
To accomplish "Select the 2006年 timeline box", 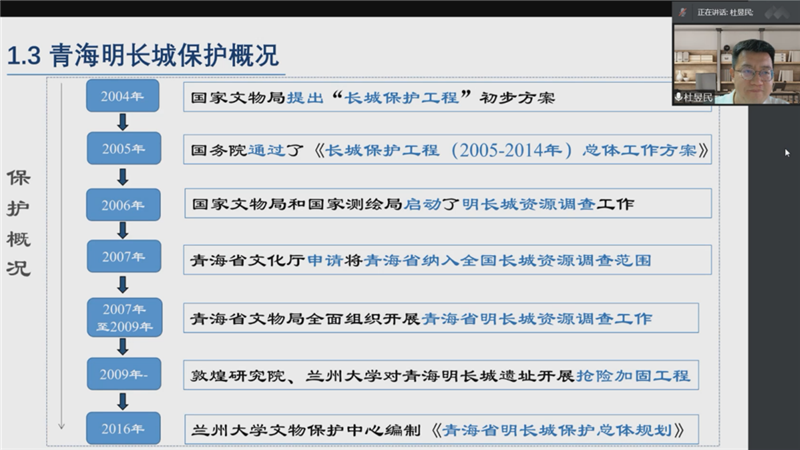I will point(123,205).
